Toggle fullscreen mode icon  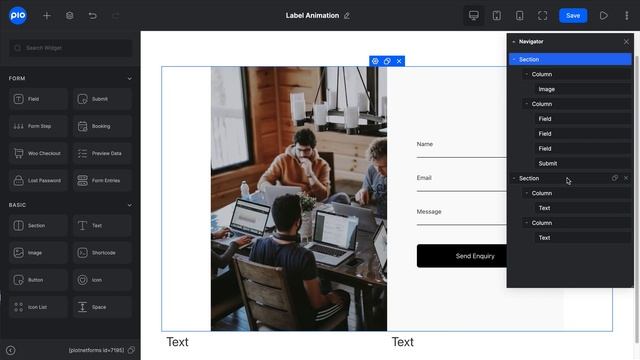(542, 16)
